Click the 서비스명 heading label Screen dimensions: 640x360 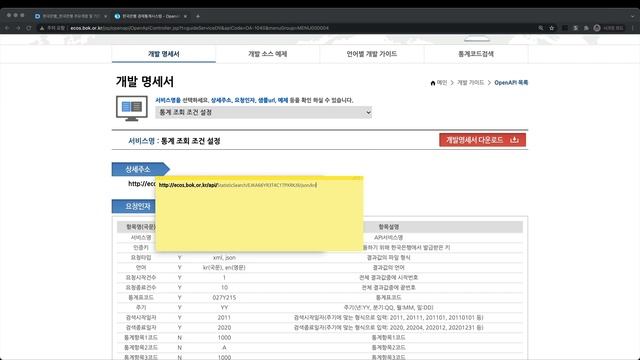141,141
